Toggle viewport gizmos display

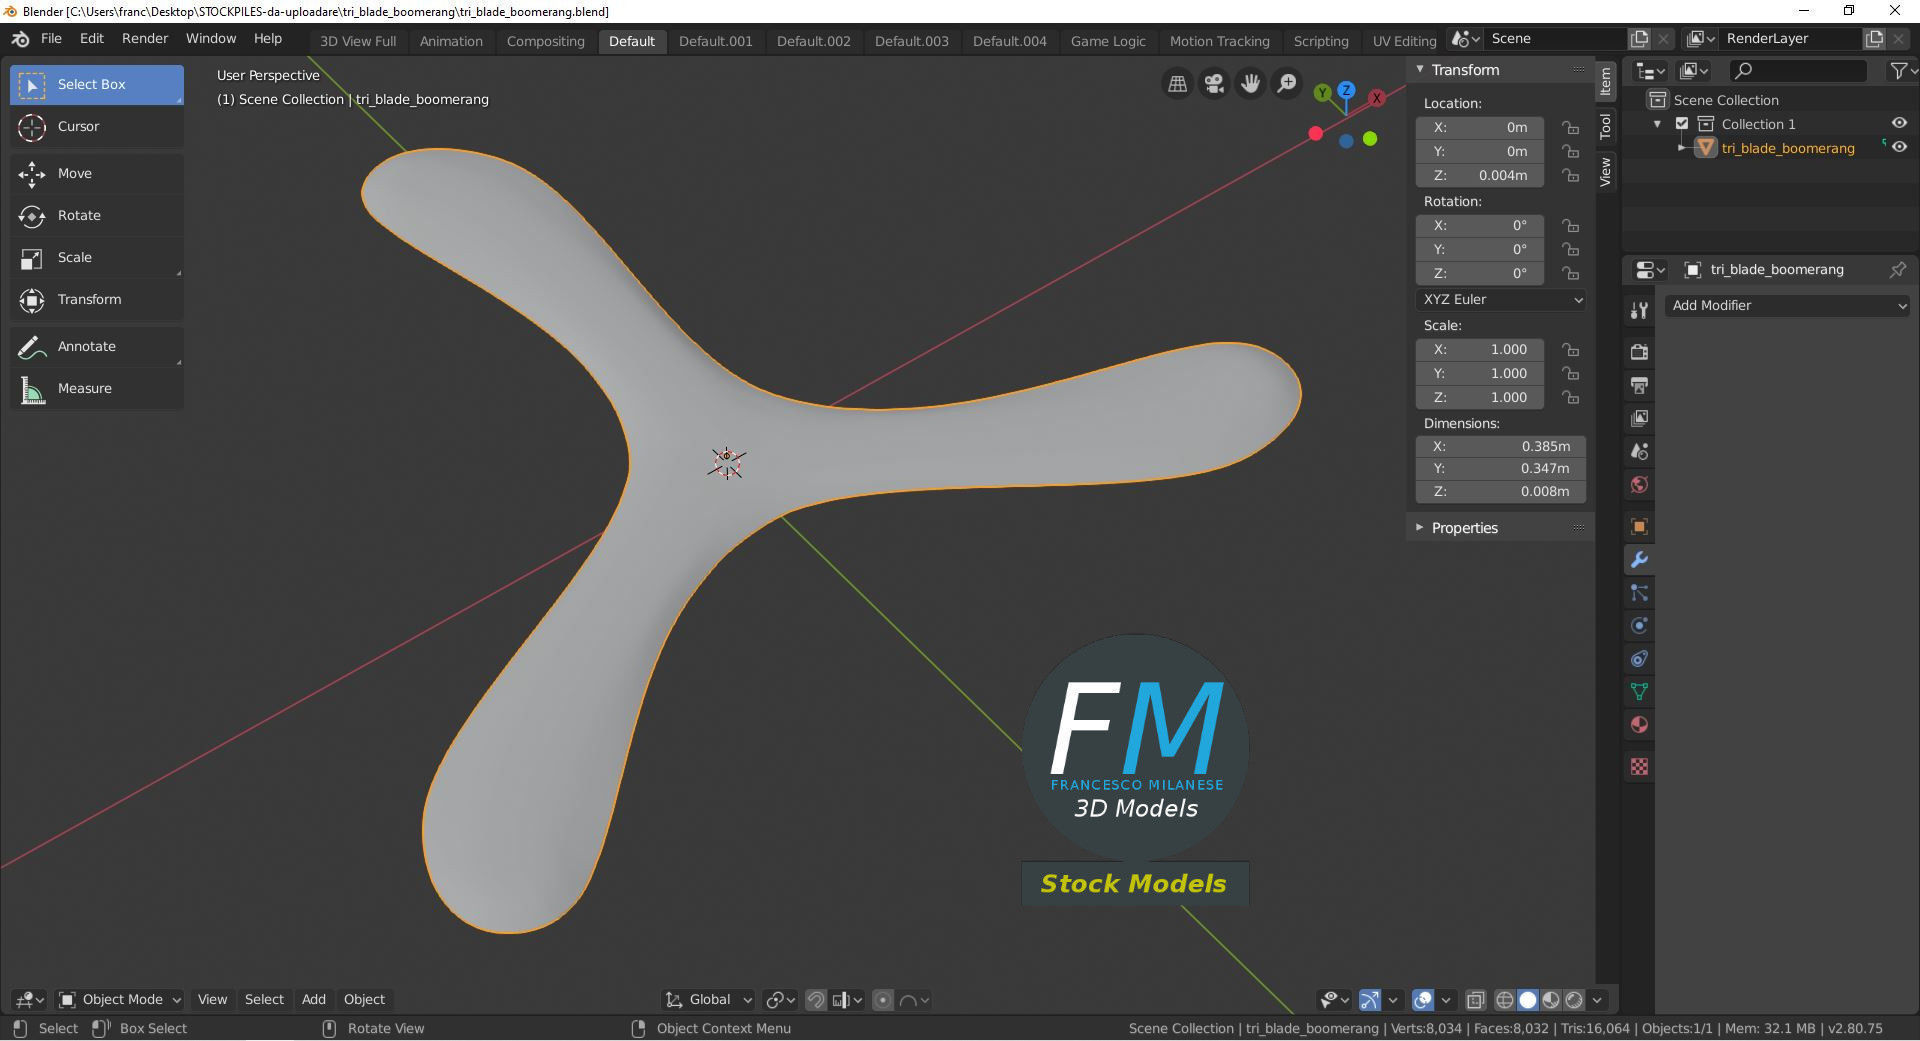tap(1370, 1000)
